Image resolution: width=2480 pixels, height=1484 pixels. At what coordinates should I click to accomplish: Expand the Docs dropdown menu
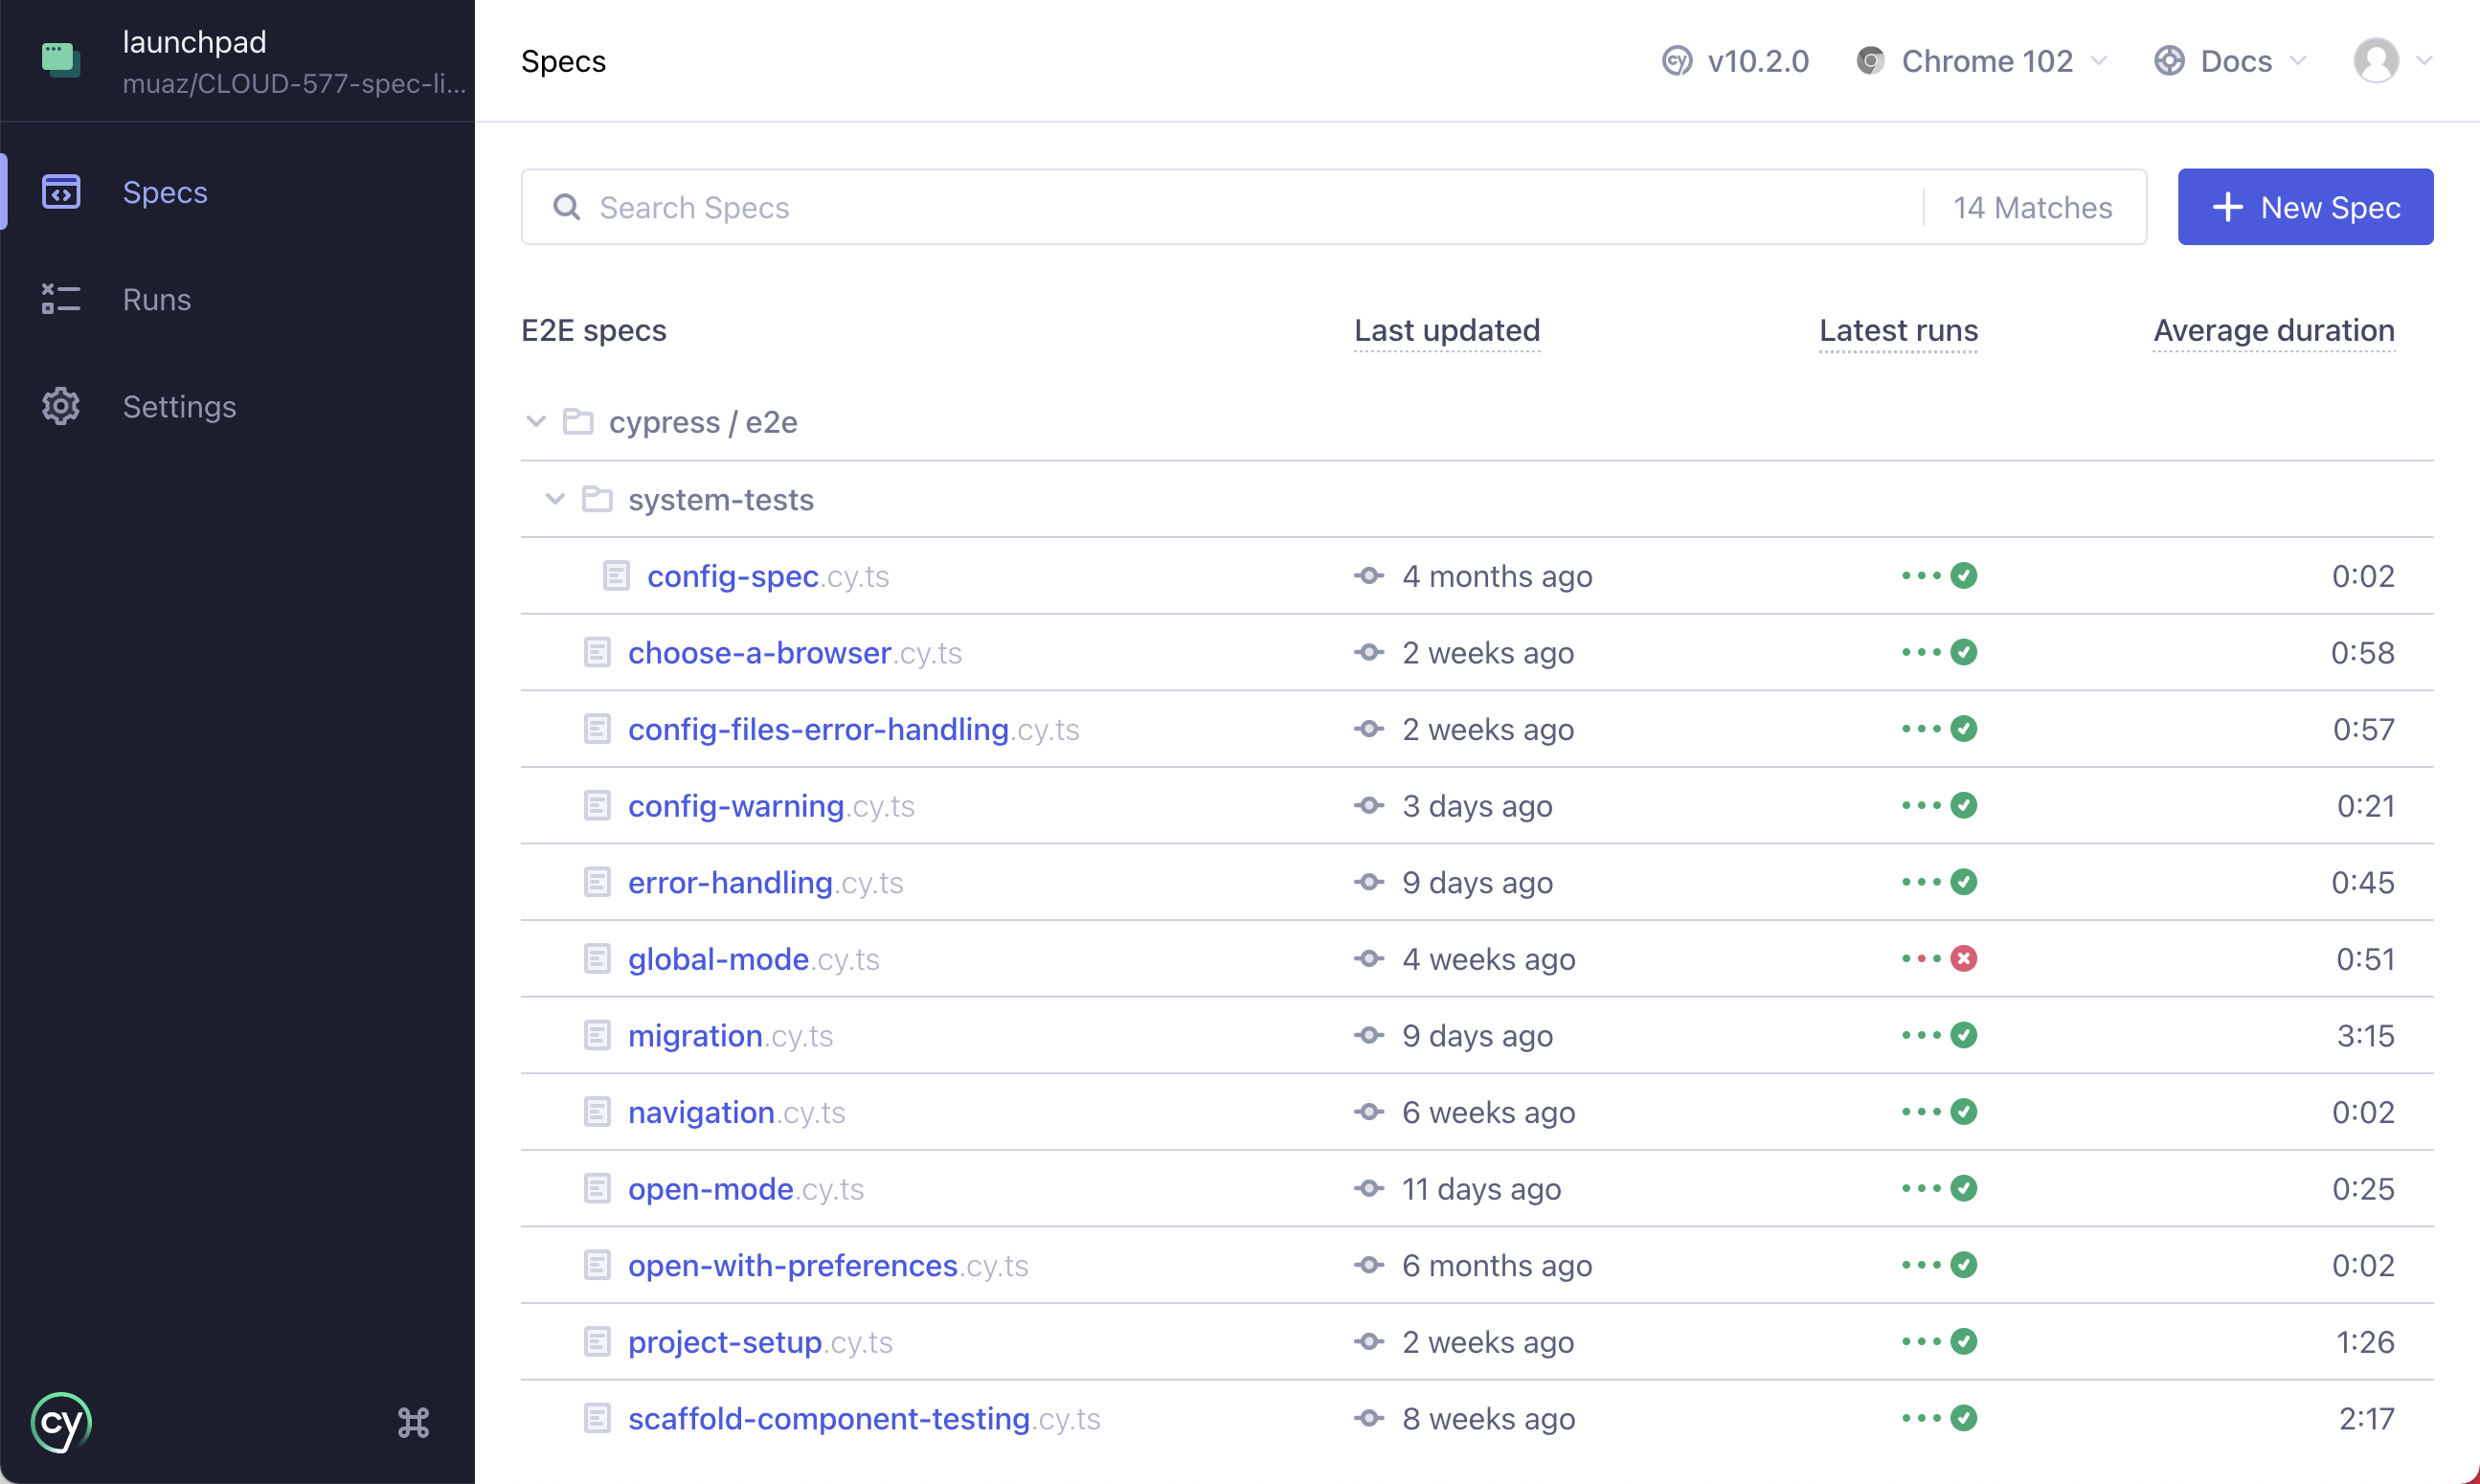[2231, 61]
